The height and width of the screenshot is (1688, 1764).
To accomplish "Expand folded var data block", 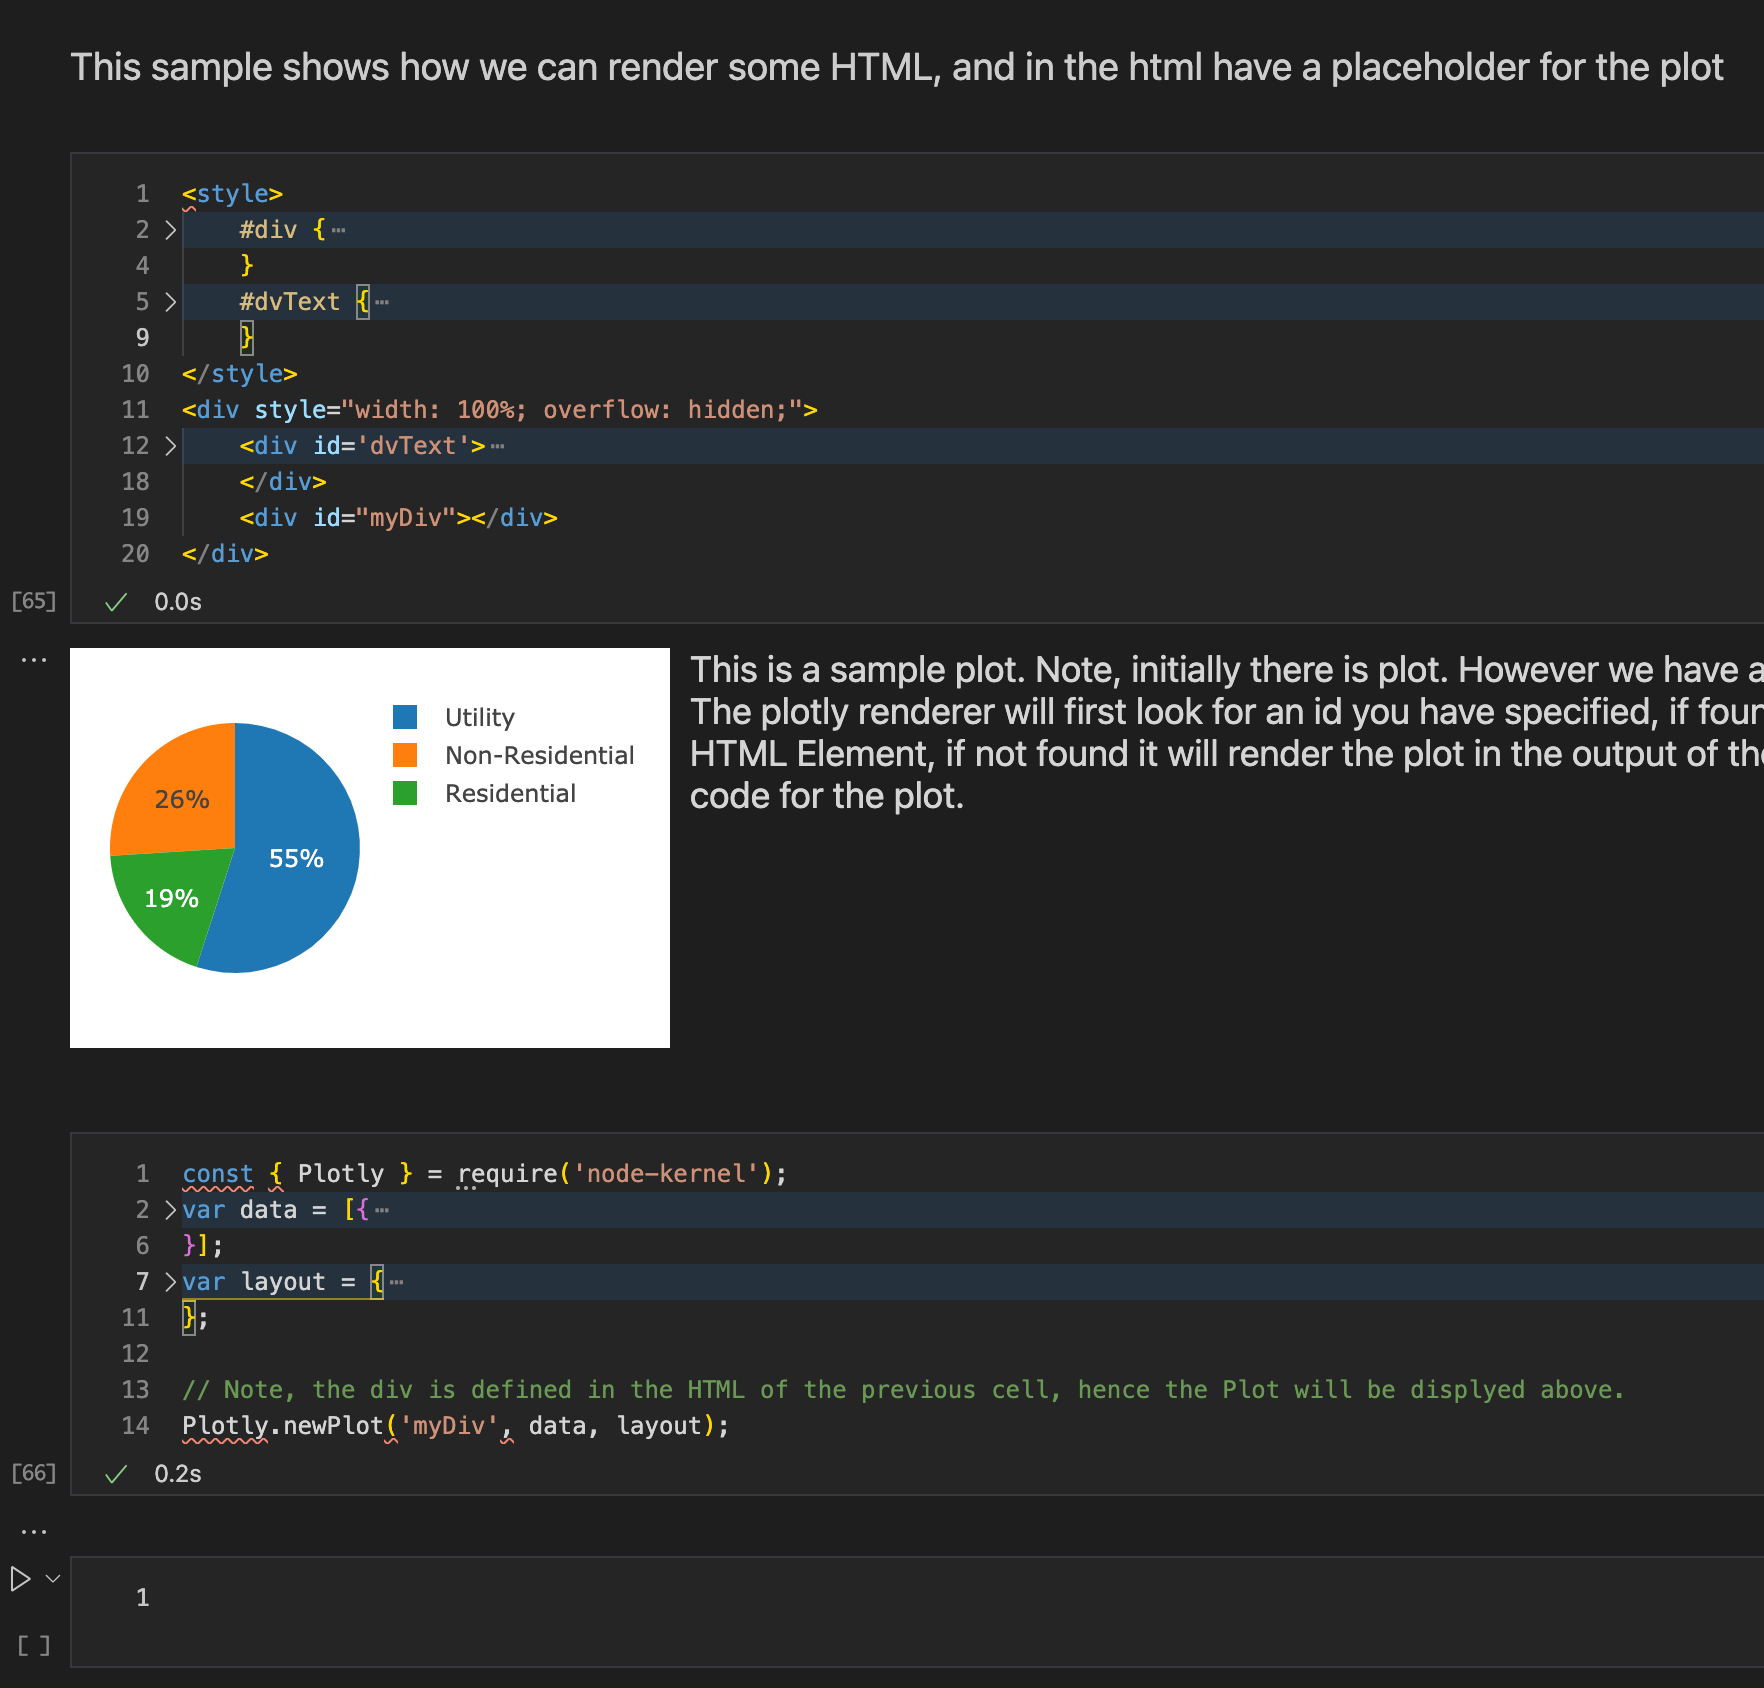I will (170, 1210).
